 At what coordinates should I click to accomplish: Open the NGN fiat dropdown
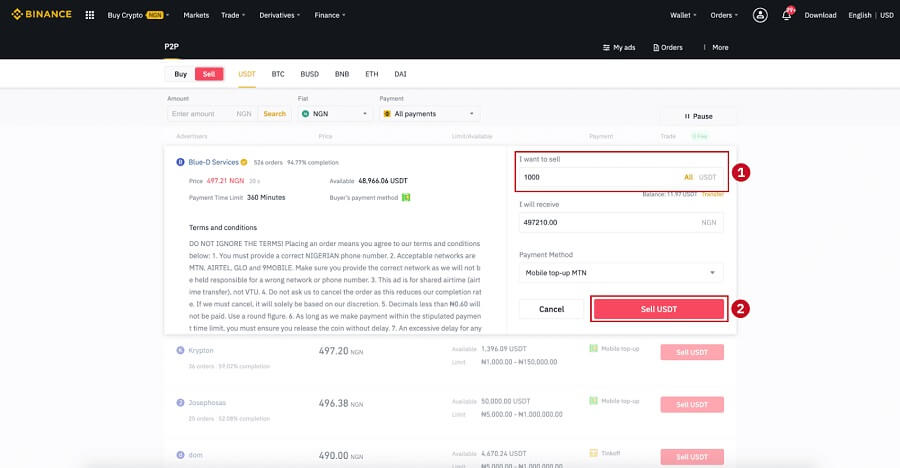tap(335, 114)
